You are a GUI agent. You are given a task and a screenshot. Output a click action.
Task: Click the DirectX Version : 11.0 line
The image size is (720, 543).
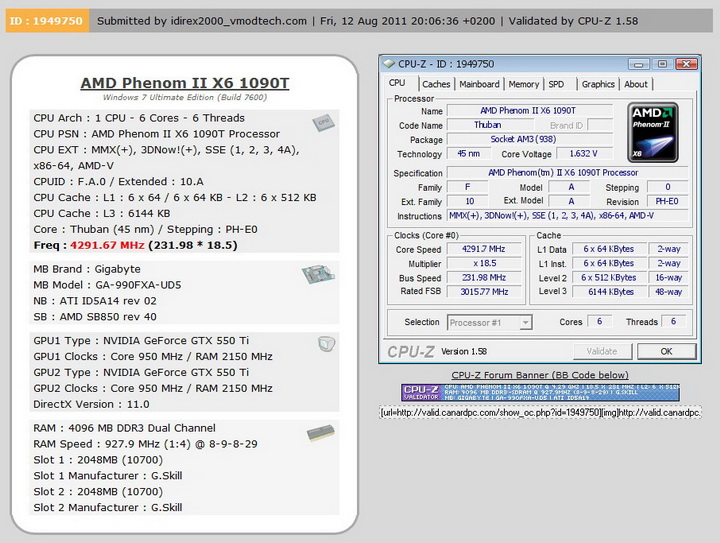pos(91,404)
